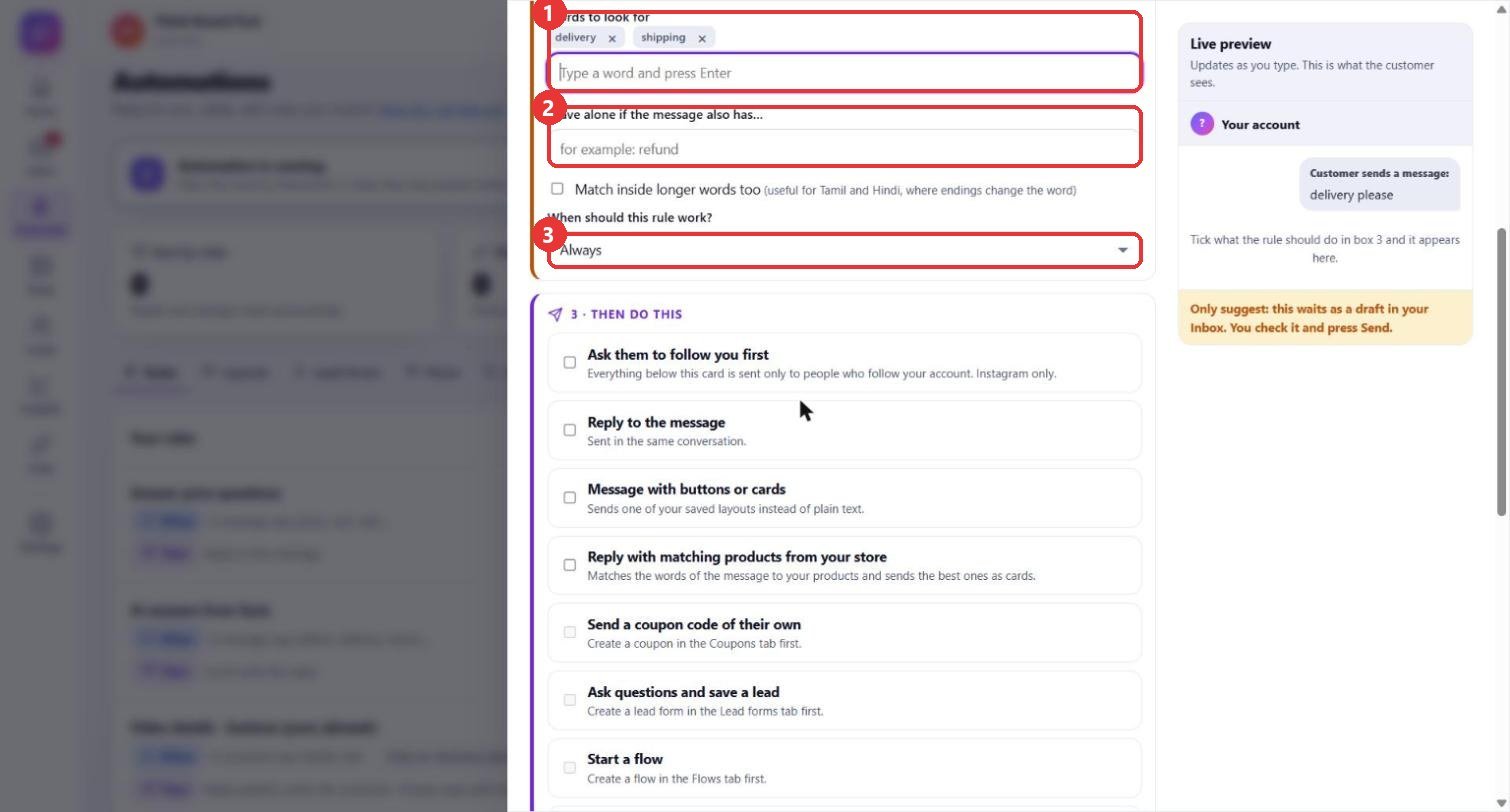
Task: Click into the "for example: refund" field
Action: (844, 149)
